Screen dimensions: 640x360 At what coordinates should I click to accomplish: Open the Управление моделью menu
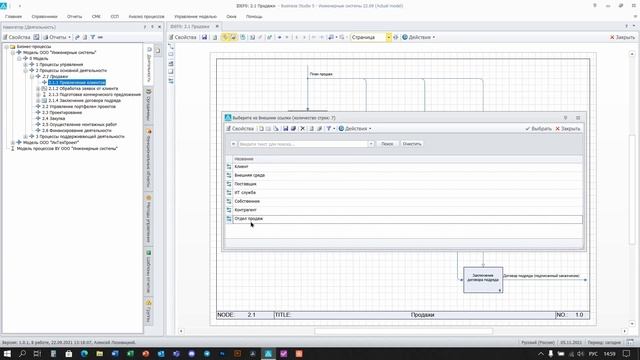click(196, 17)
